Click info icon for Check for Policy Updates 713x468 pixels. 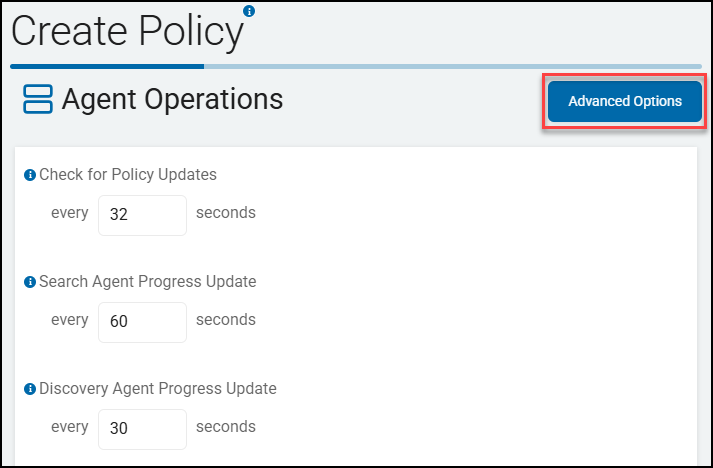pyautogui.click(x=30, y=175)
